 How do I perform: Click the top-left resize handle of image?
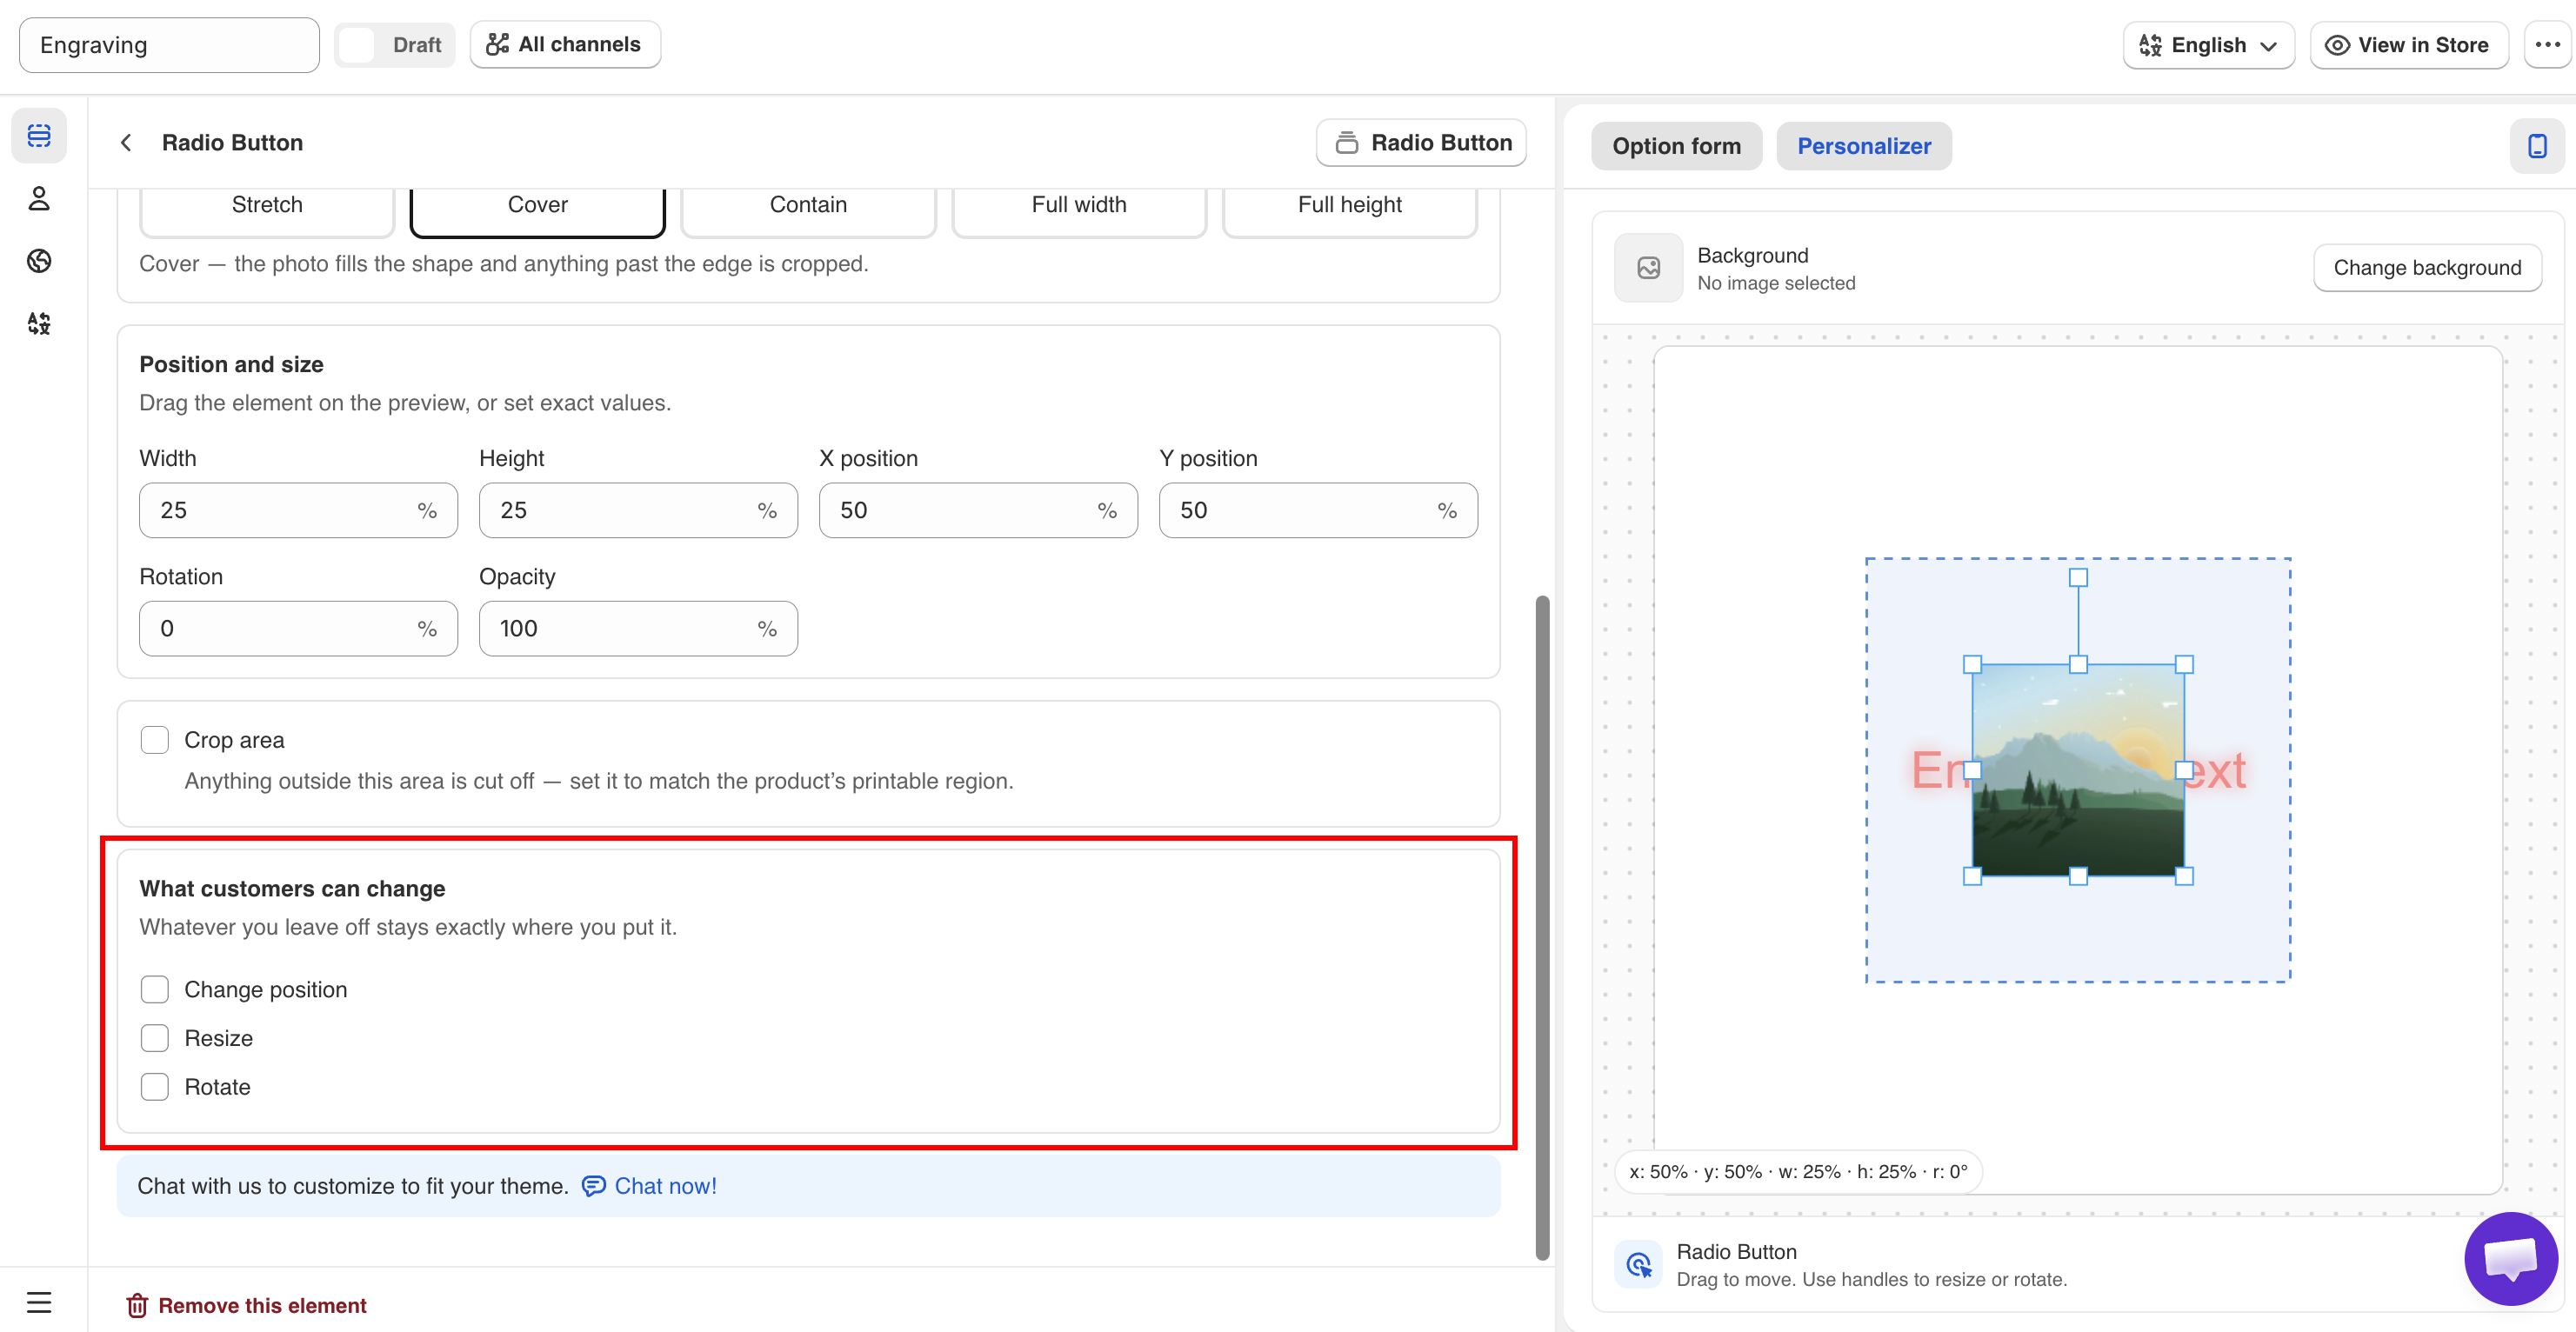point(1972,664)
